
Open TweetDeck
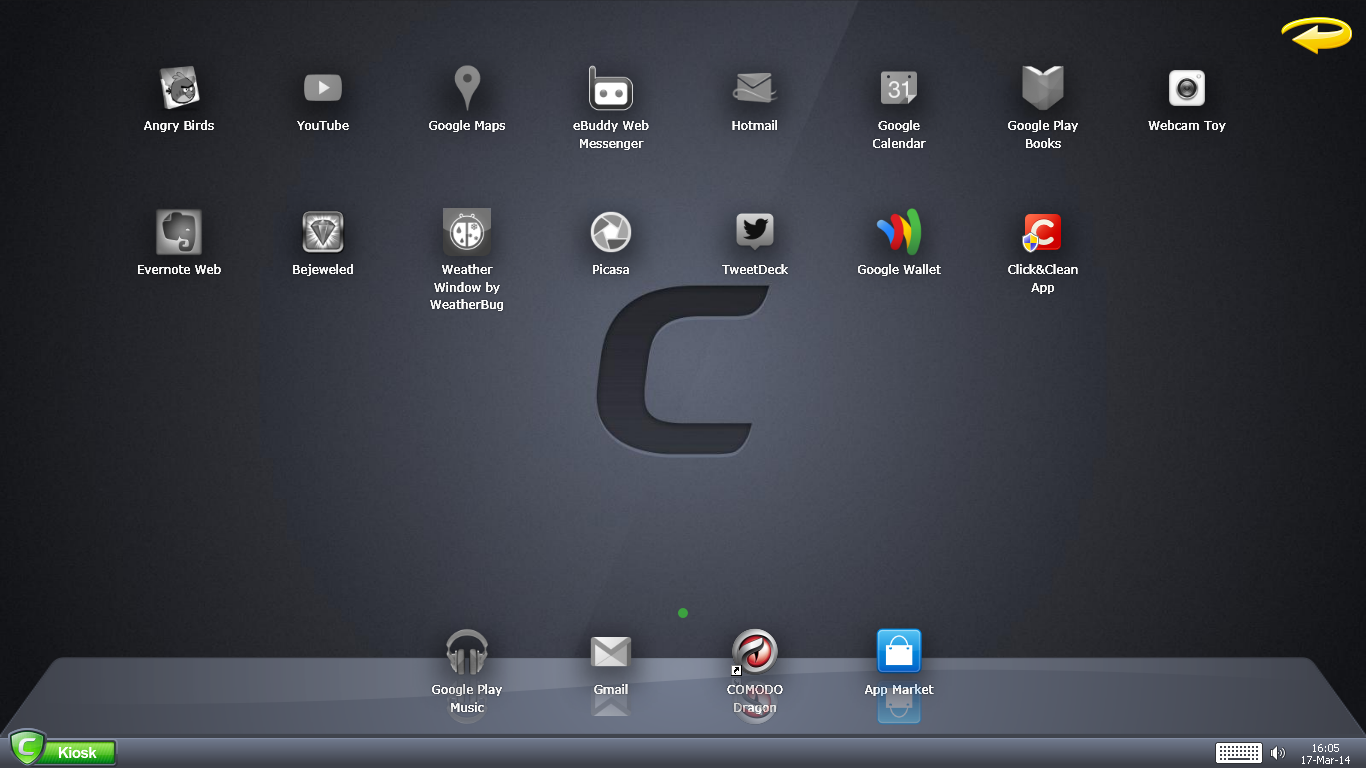point(755,232)
